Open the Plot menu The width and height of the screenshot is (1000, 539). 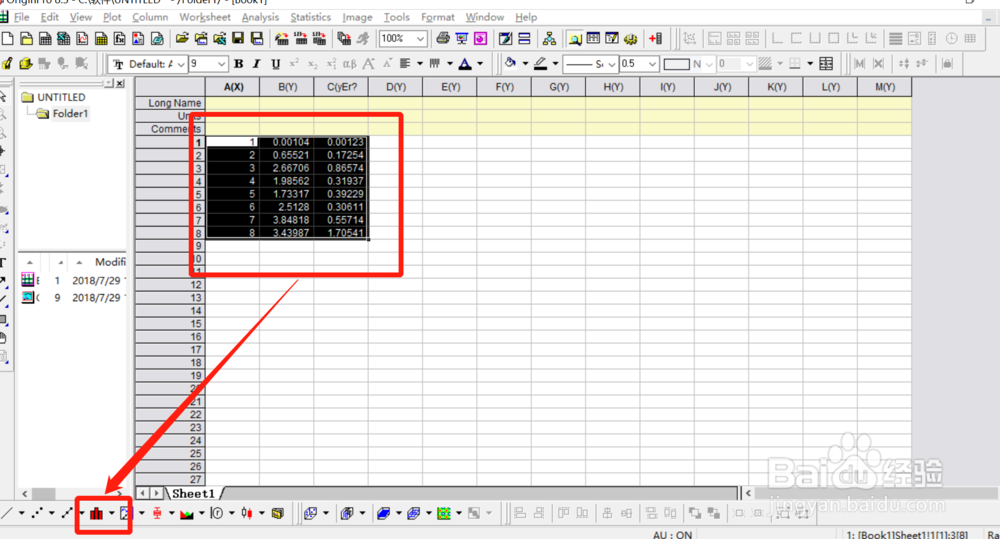point(112,17)
